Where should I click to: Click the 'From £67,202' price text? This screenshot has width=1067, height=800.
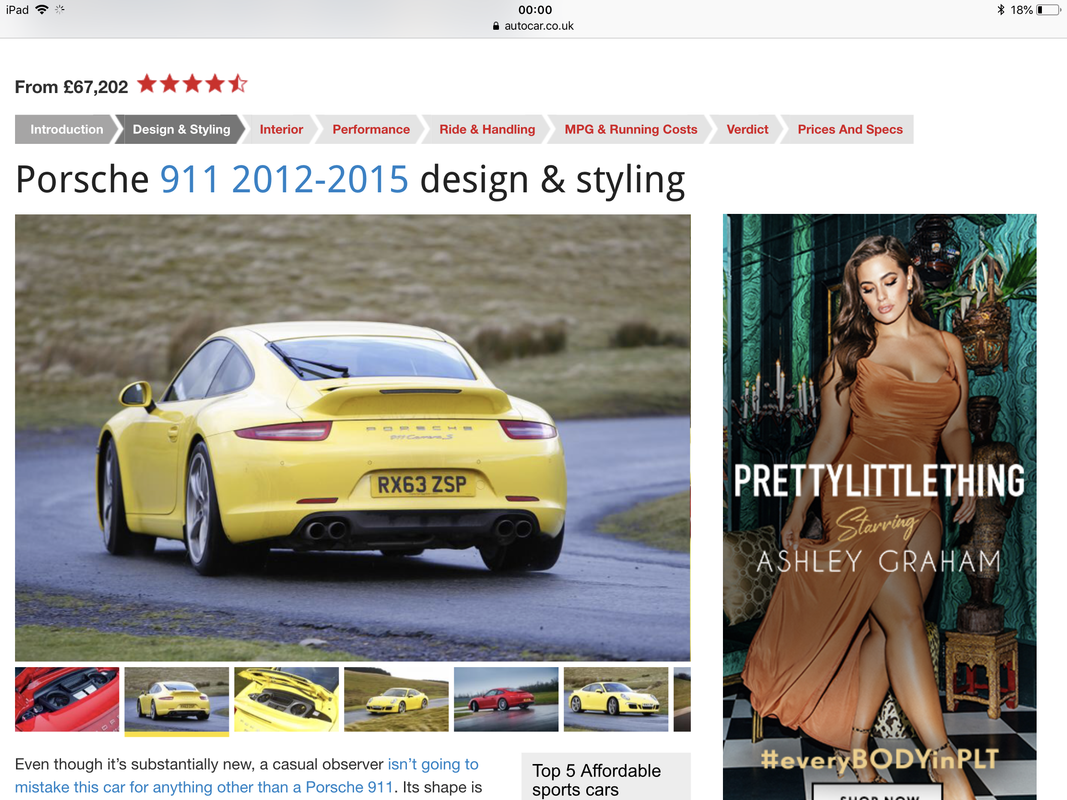(x=71, y=87)
